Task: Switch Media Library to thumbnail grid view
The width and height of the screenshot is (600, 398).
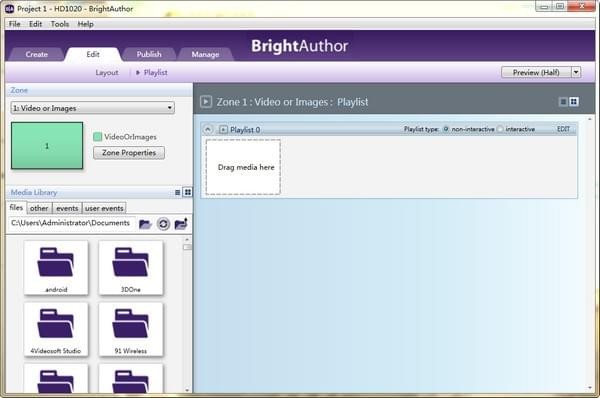Action: [x=188, y=192]
